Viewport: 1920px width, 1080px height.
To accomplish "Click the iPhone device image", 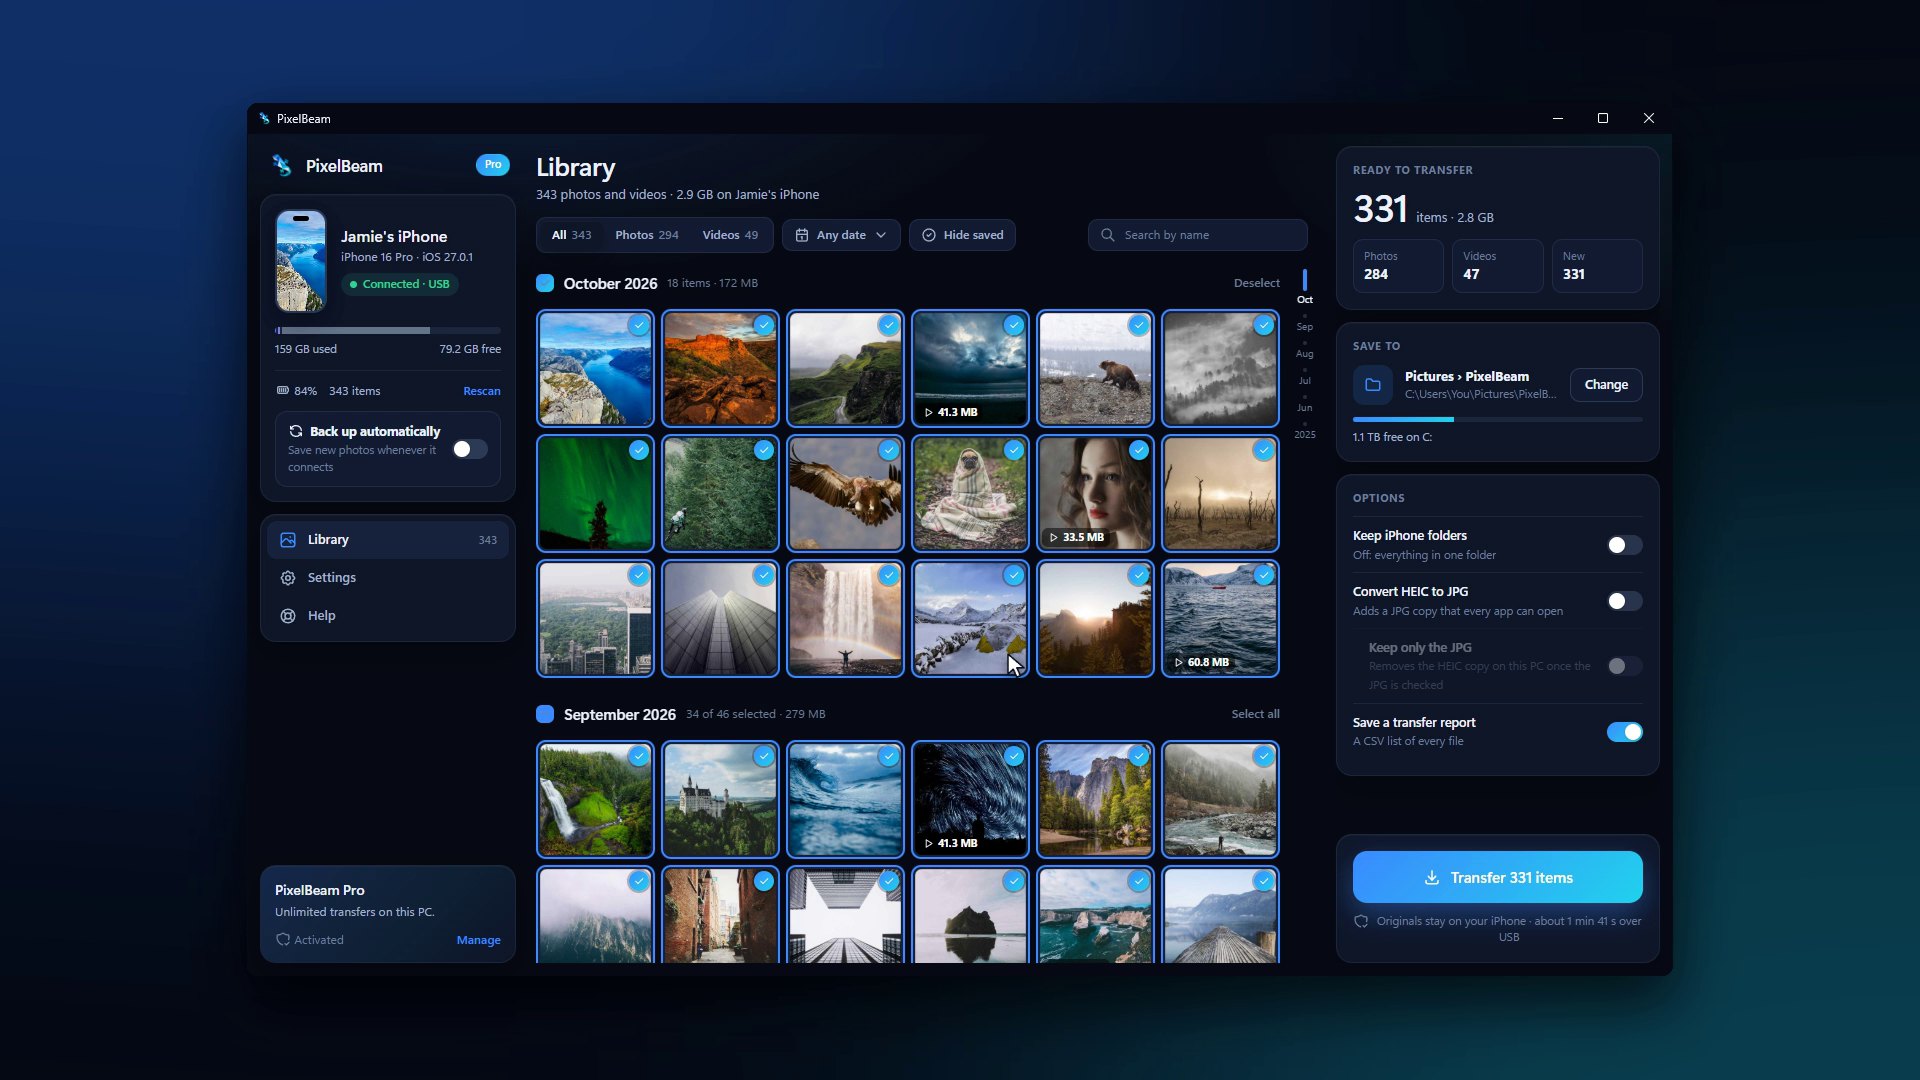I will click(x=301, y=261).
